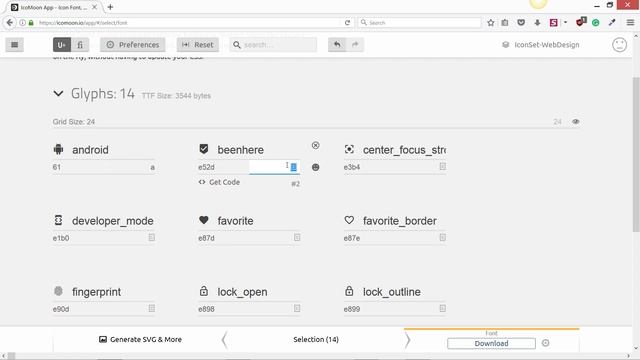640x360 pixels.
Task: Click the undo arrow button
Action: click(337, 45)
